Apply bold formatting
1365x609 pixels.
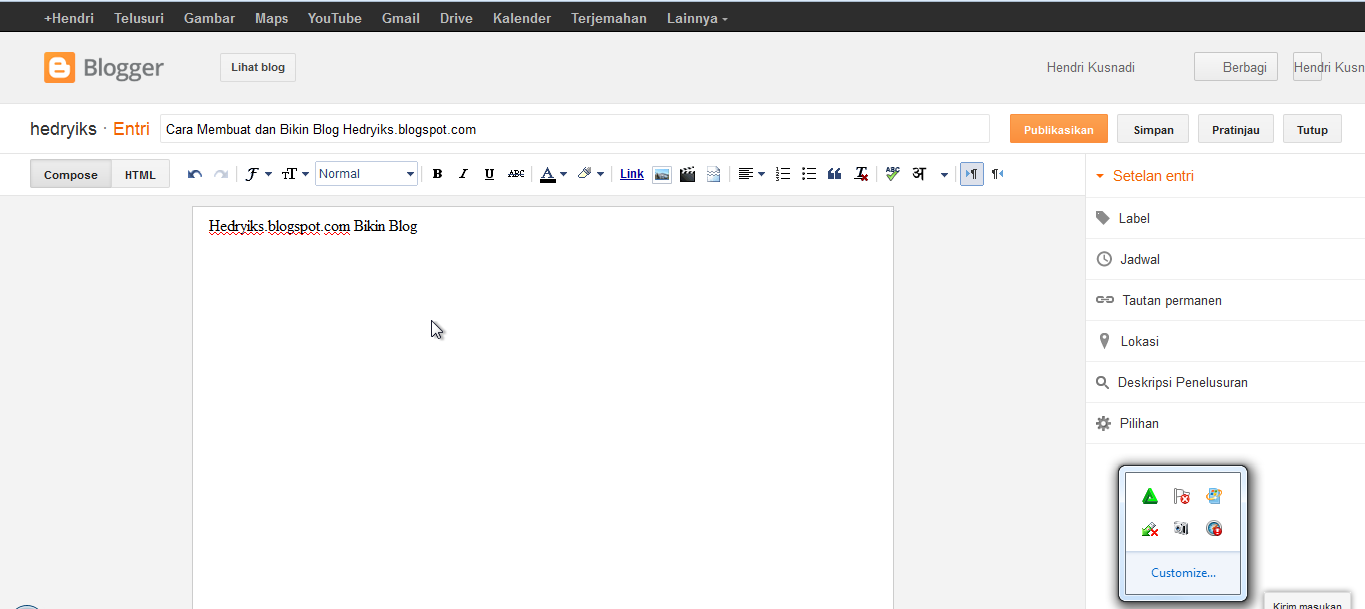point(437,174)
